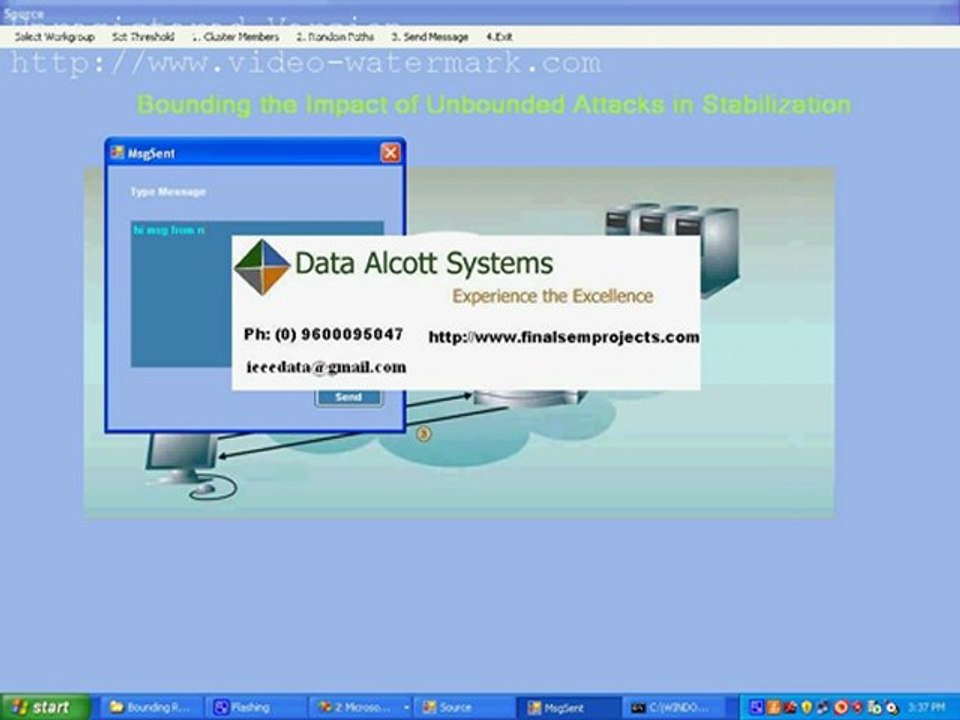Activate the MsgSent taskbar button
Image resolution: width=960 pixels, height=720 pixels.
coord(568,707)
